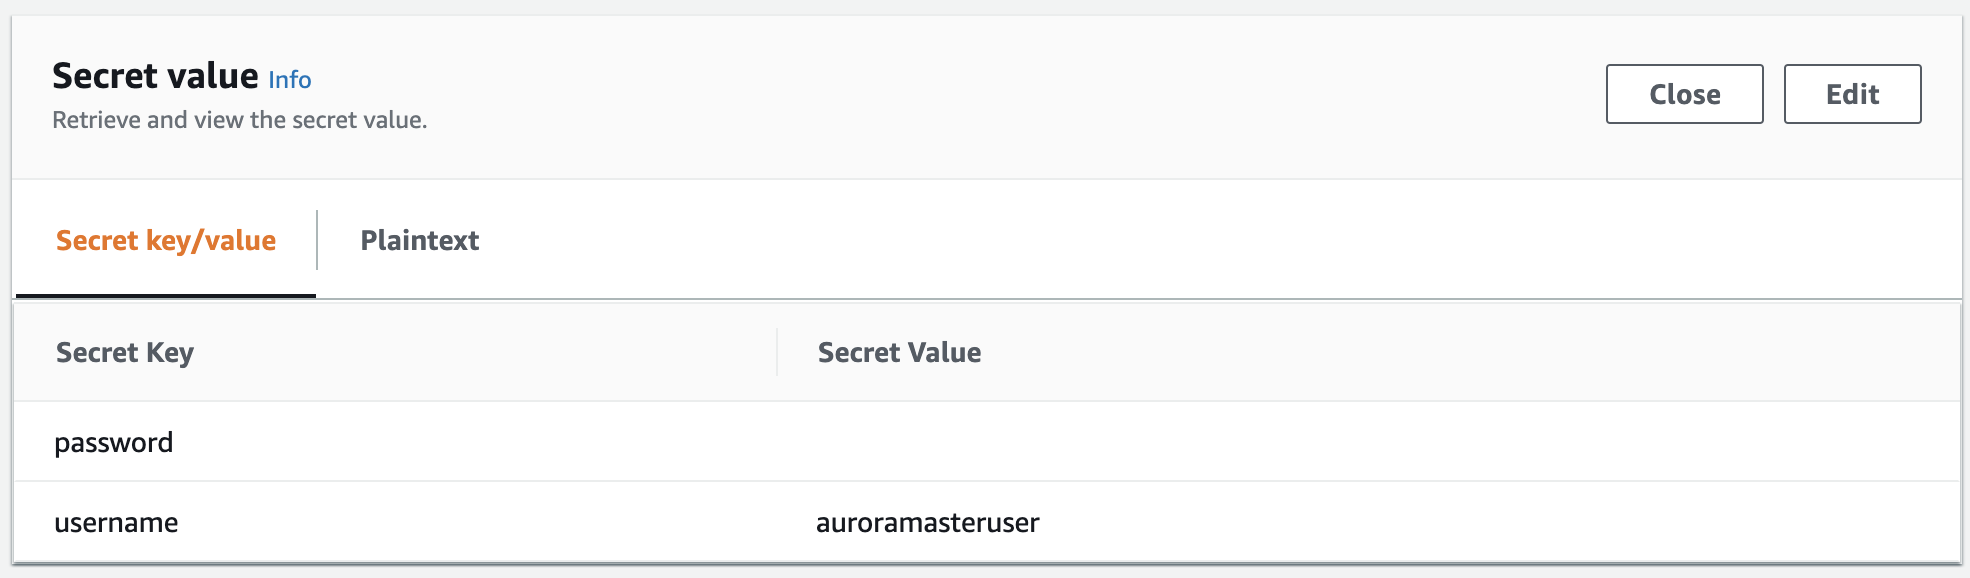Click the underline beneath Secret key/value tab
Screen dimensions: 1970x578
(166, 296)
